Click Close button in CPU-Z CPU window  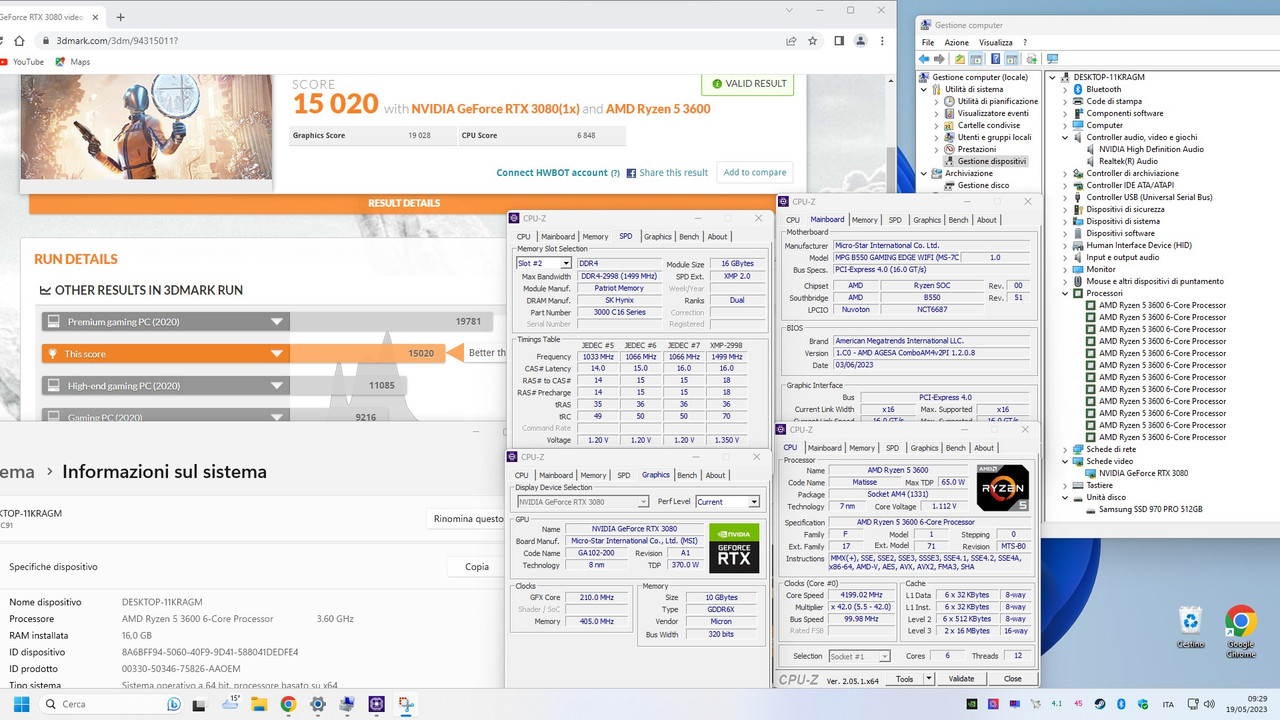1013,679
